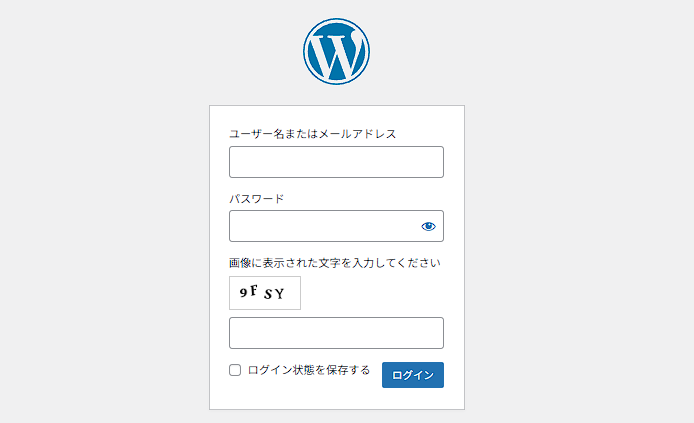Focus the CAPTCHA text input field

pyautogui.click(x=336, y=333)
